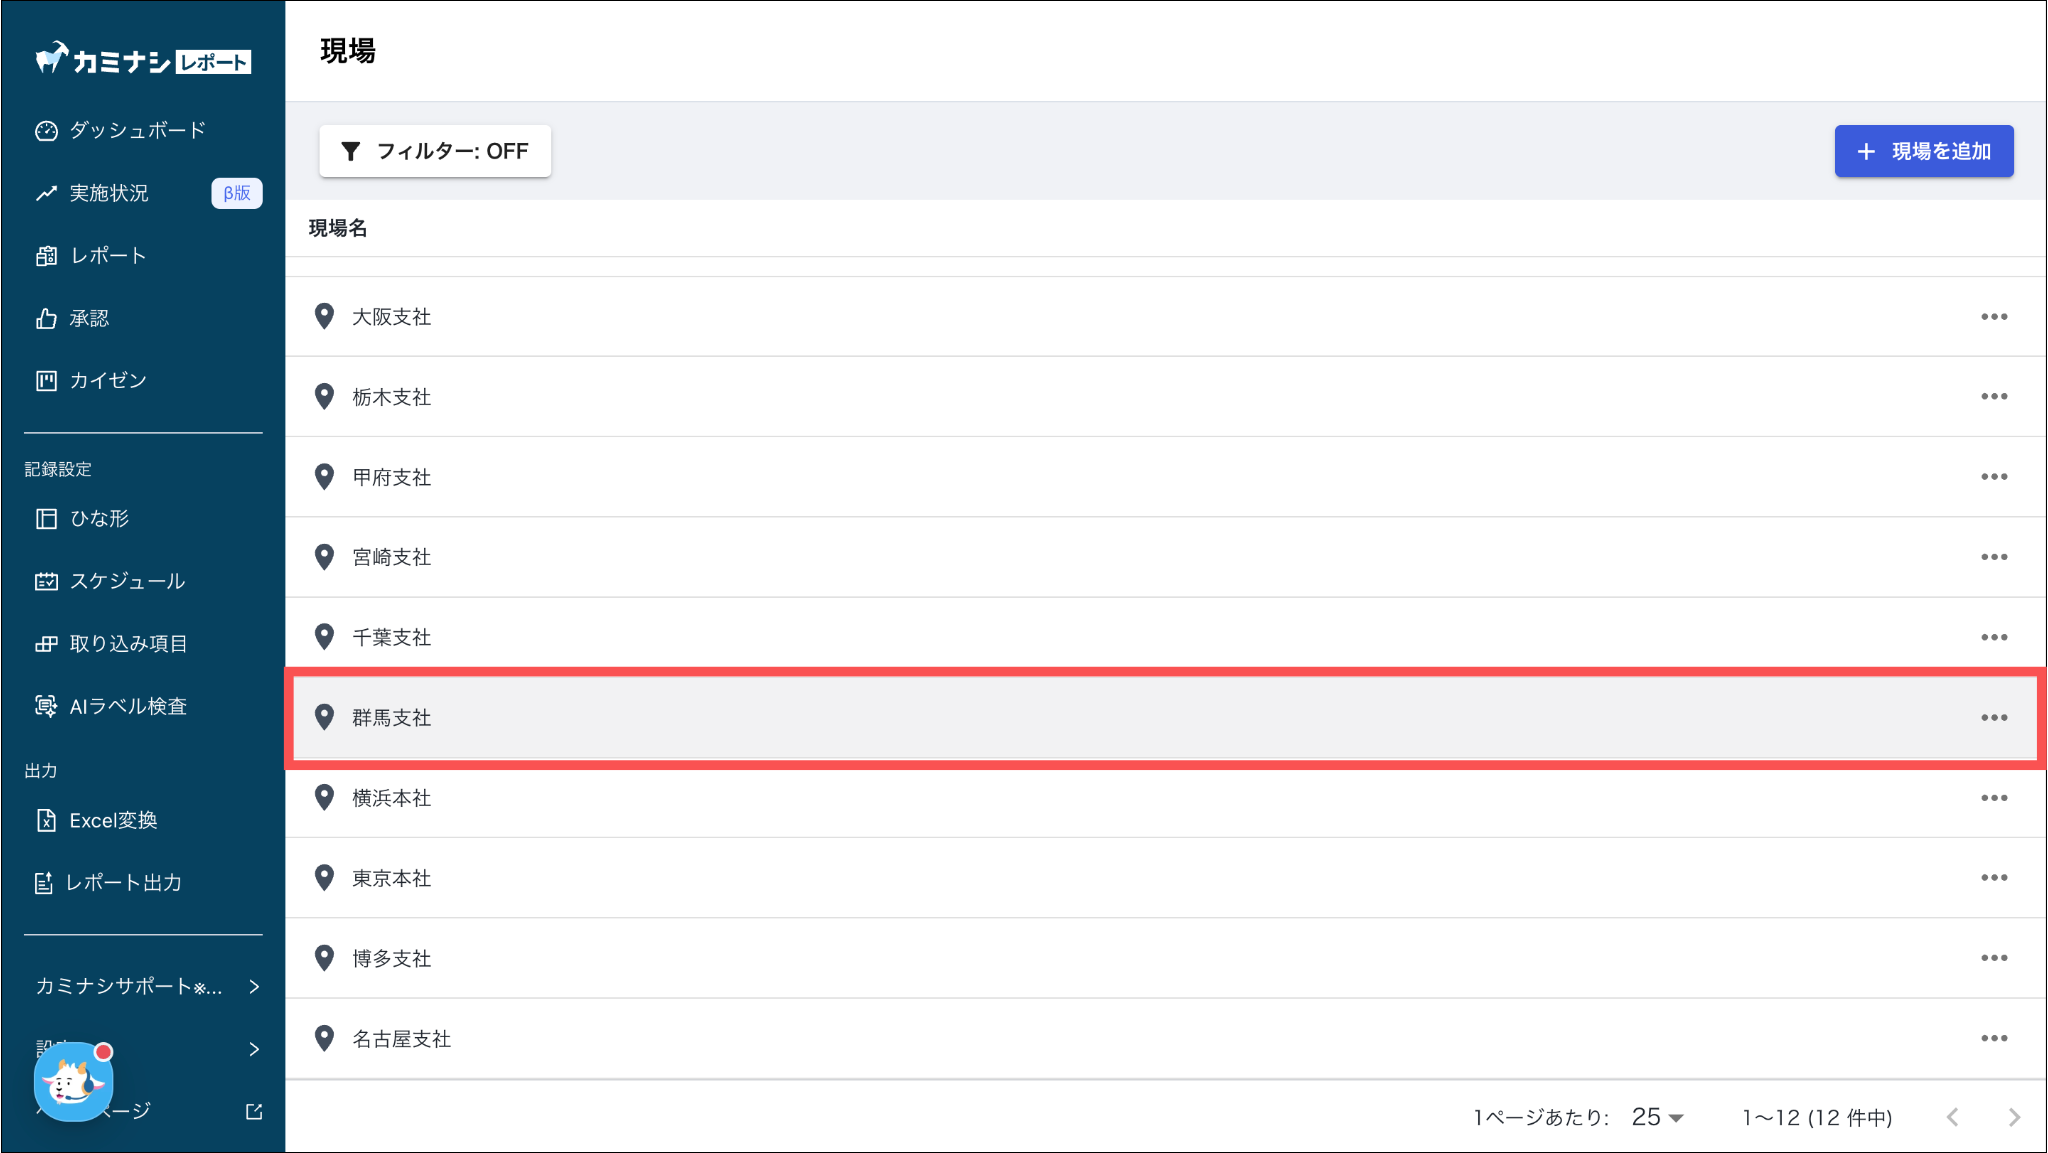The height and width of the screenshot is (1153, 2048).
Task: Open the ひな形 menu item
Action: [99, 519]
